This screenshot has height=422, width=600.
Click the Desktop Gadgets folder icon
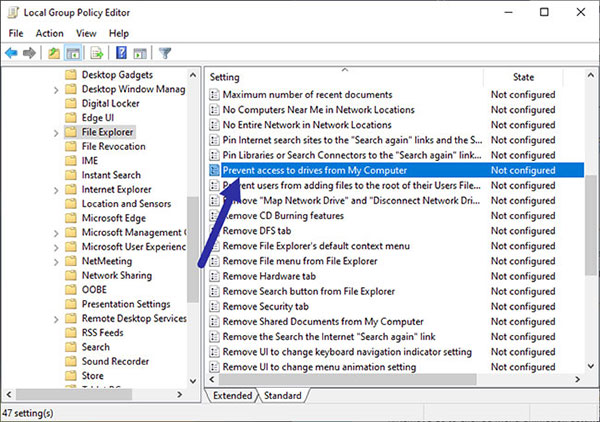(71, 75)
